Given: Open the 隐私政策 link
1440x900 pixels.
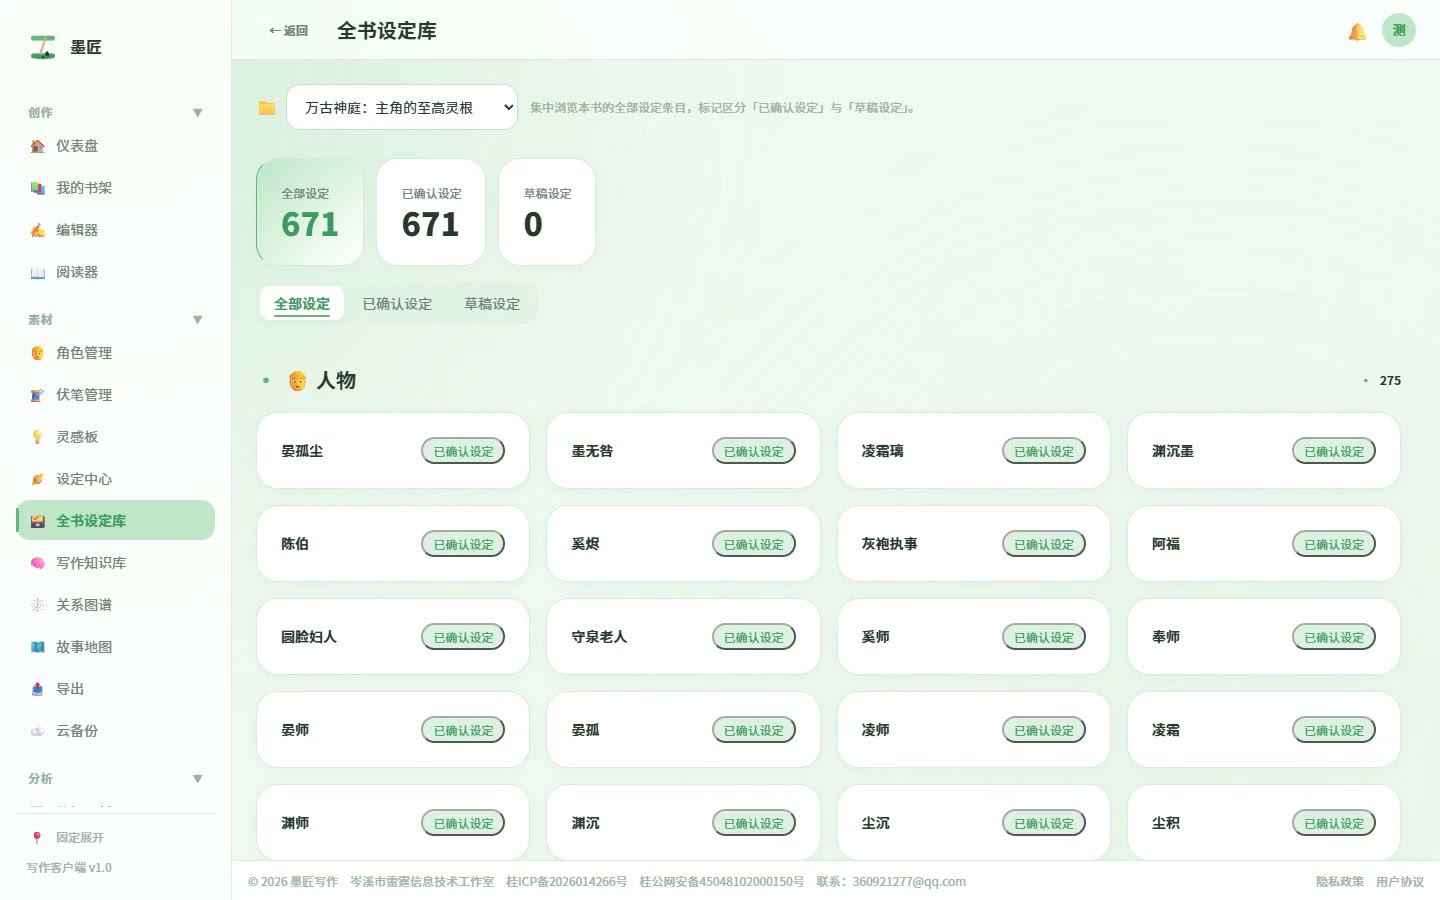Looking at the screenshot, I should [1340, 882].
